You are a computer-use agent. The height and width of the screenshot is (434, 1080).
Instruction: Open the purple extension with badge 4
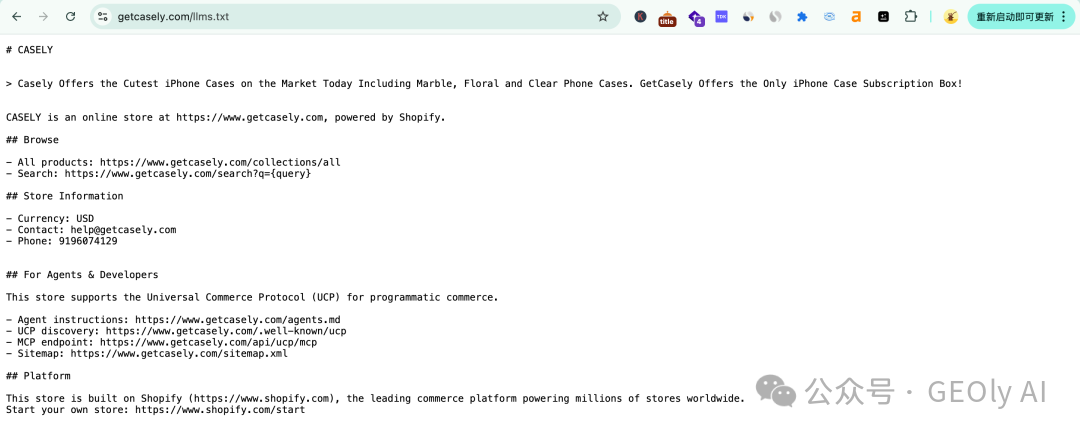(696, 18)
